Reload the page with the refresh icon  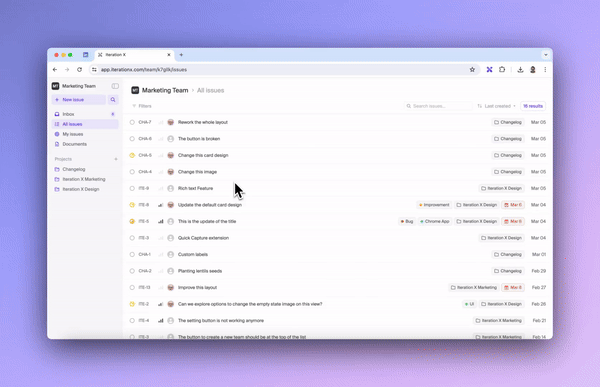click(x=79, y=70)
